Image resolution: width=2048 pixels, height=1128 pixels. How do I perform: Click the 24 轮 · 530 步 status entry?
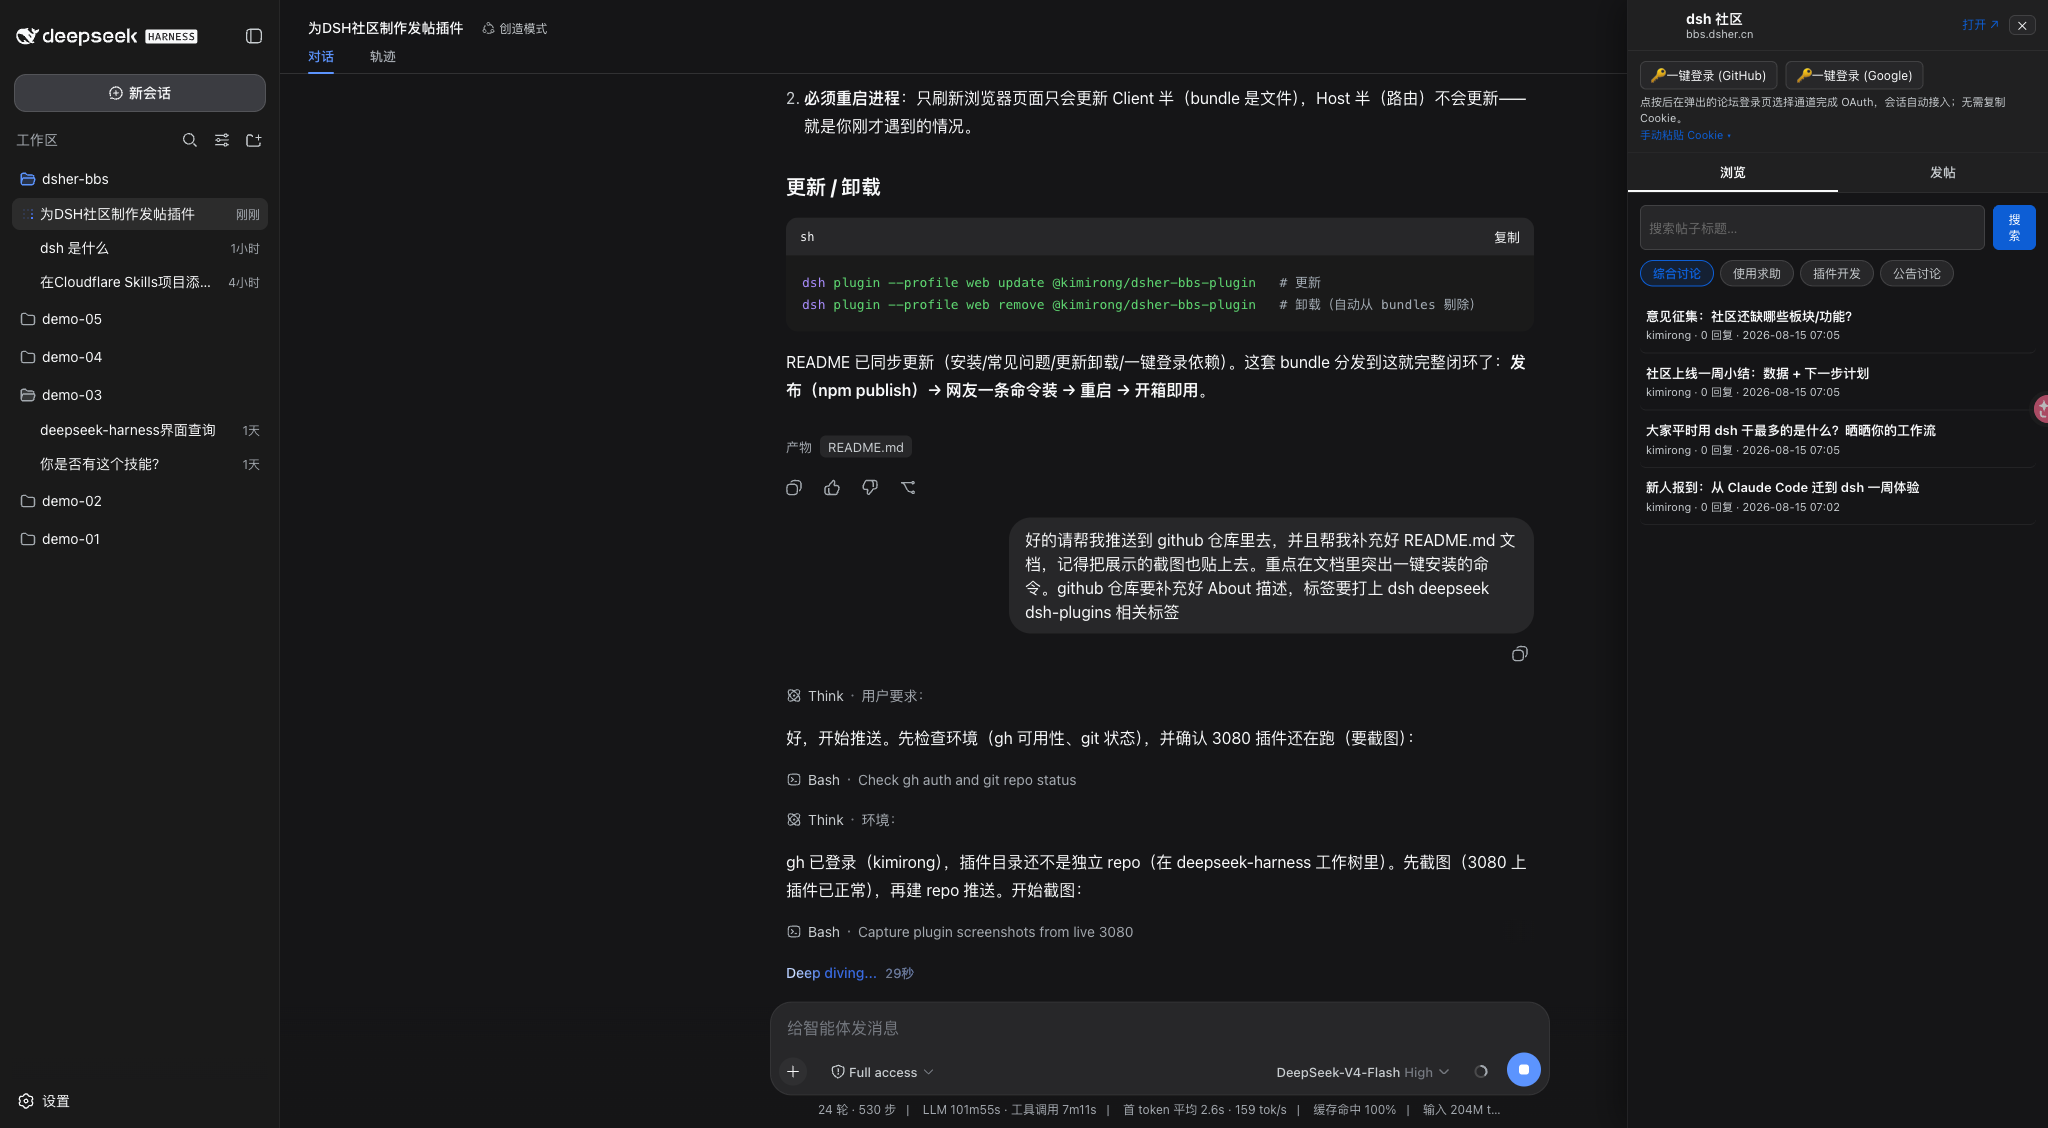coord(857,1109)
